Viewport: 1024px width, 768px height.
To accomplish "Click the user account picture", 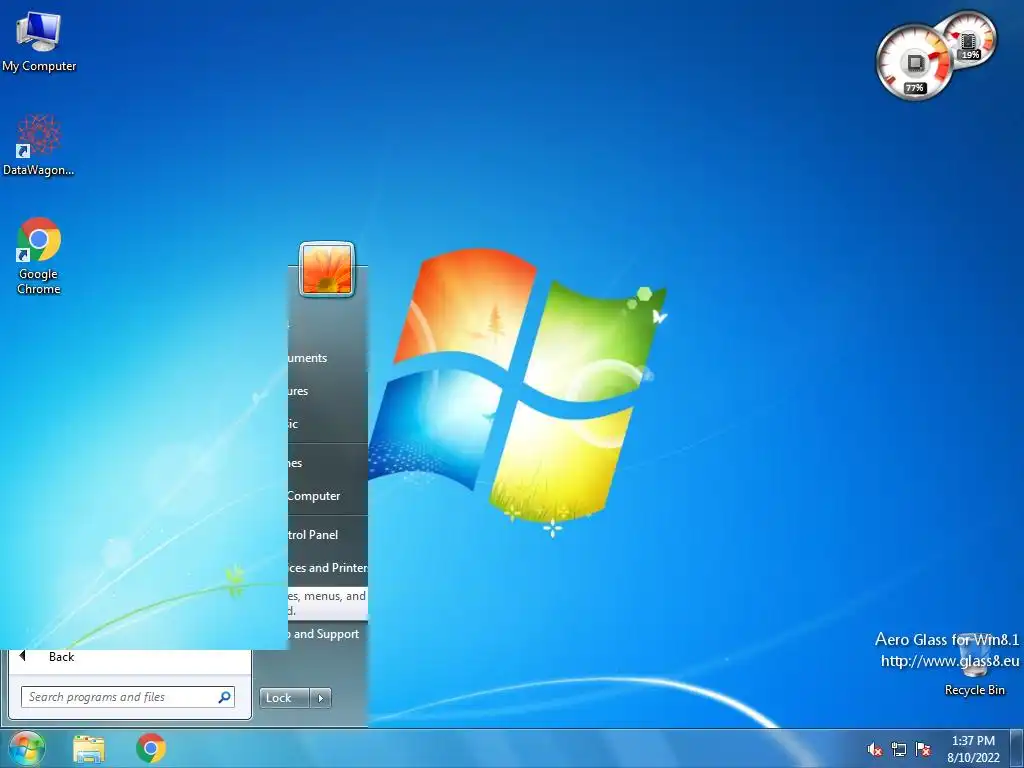I will [x=327, y=270].
